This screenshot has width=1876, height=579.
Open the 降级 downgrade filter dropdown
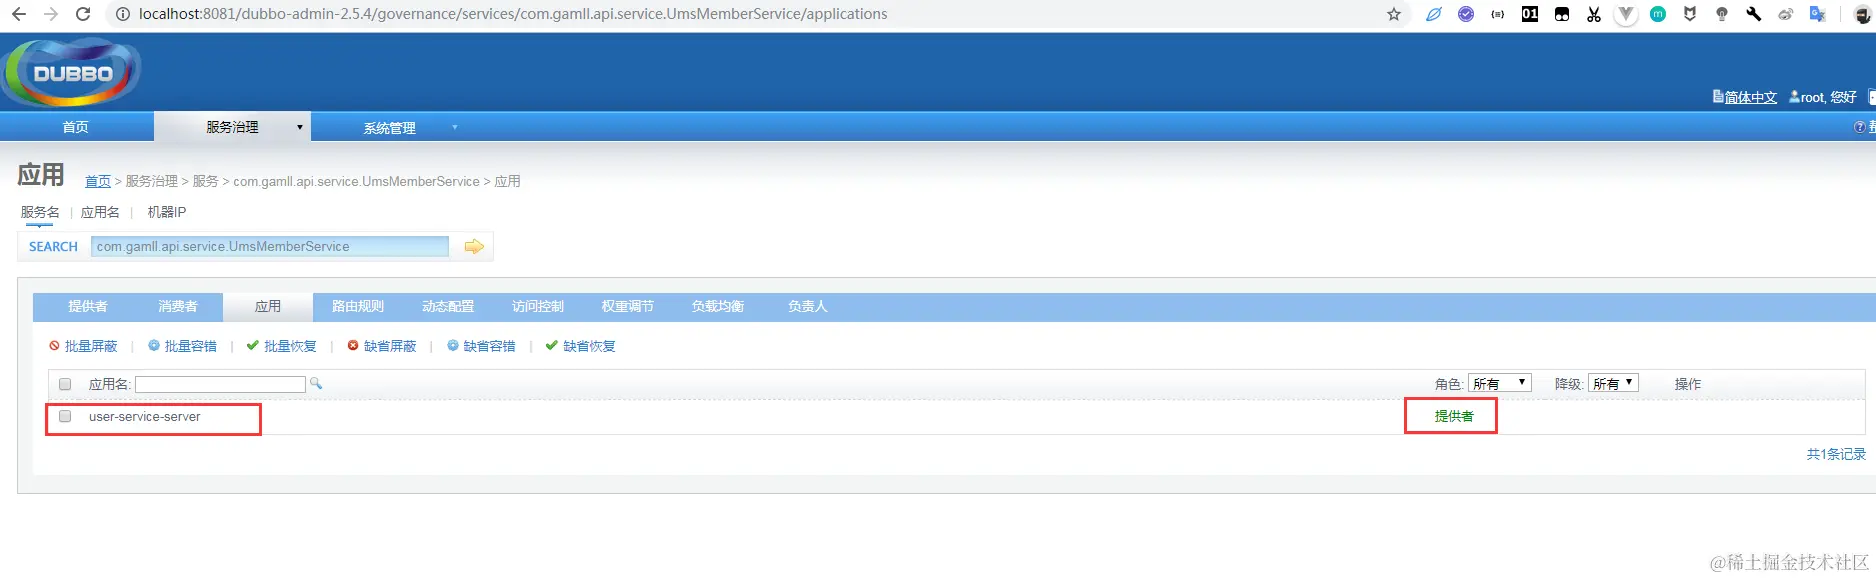point(1613,383)
